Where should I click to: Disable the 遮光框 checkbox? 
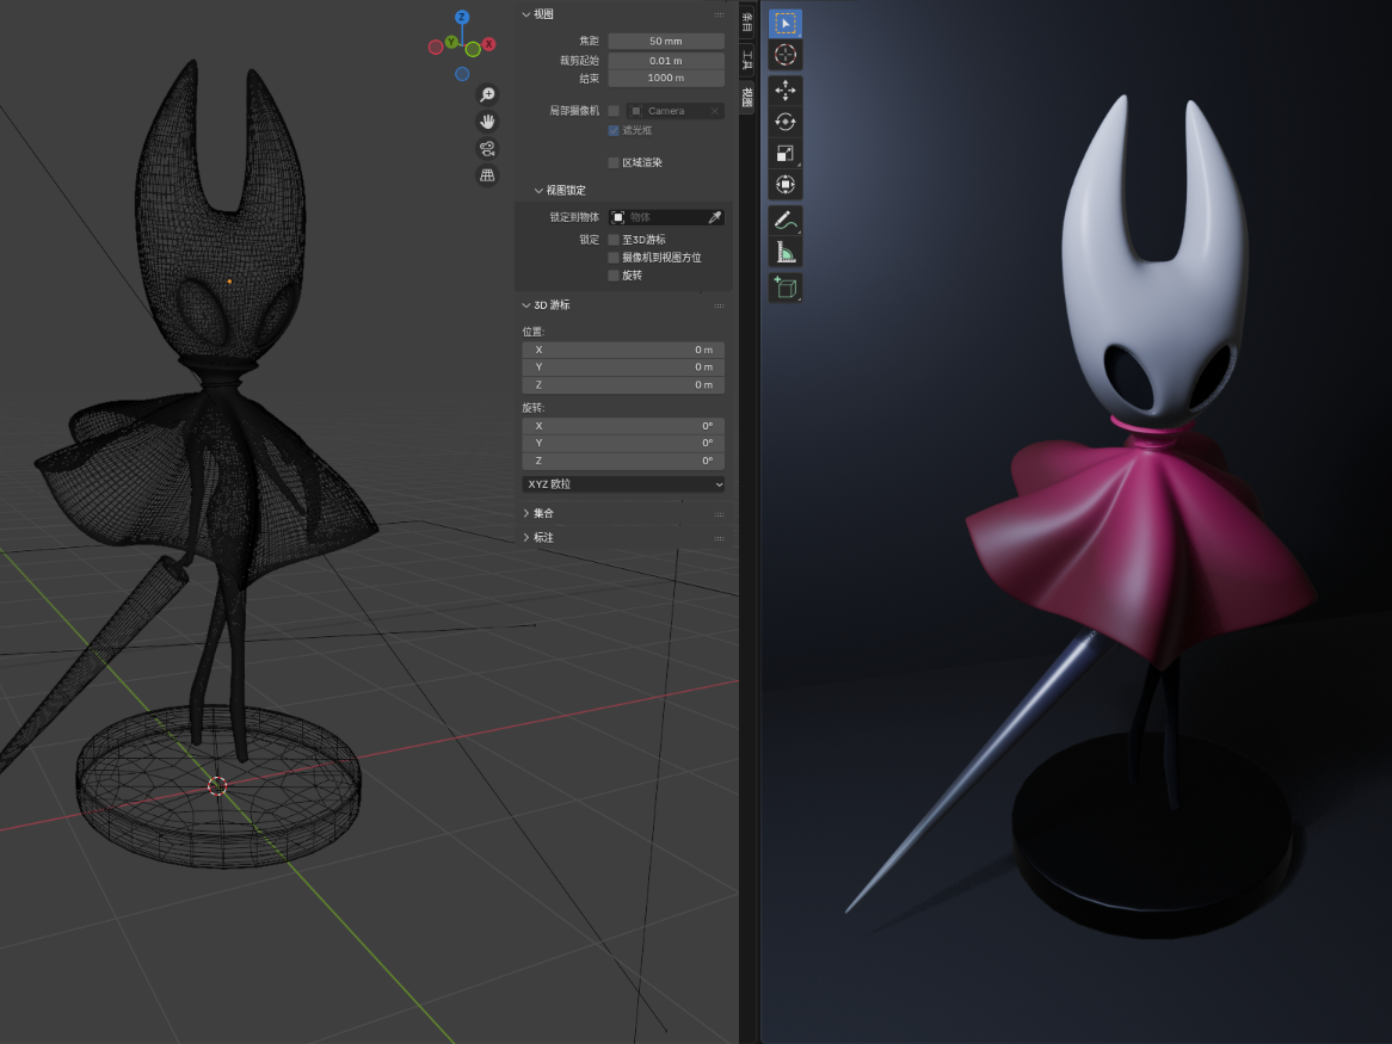[x=613, y=130]
